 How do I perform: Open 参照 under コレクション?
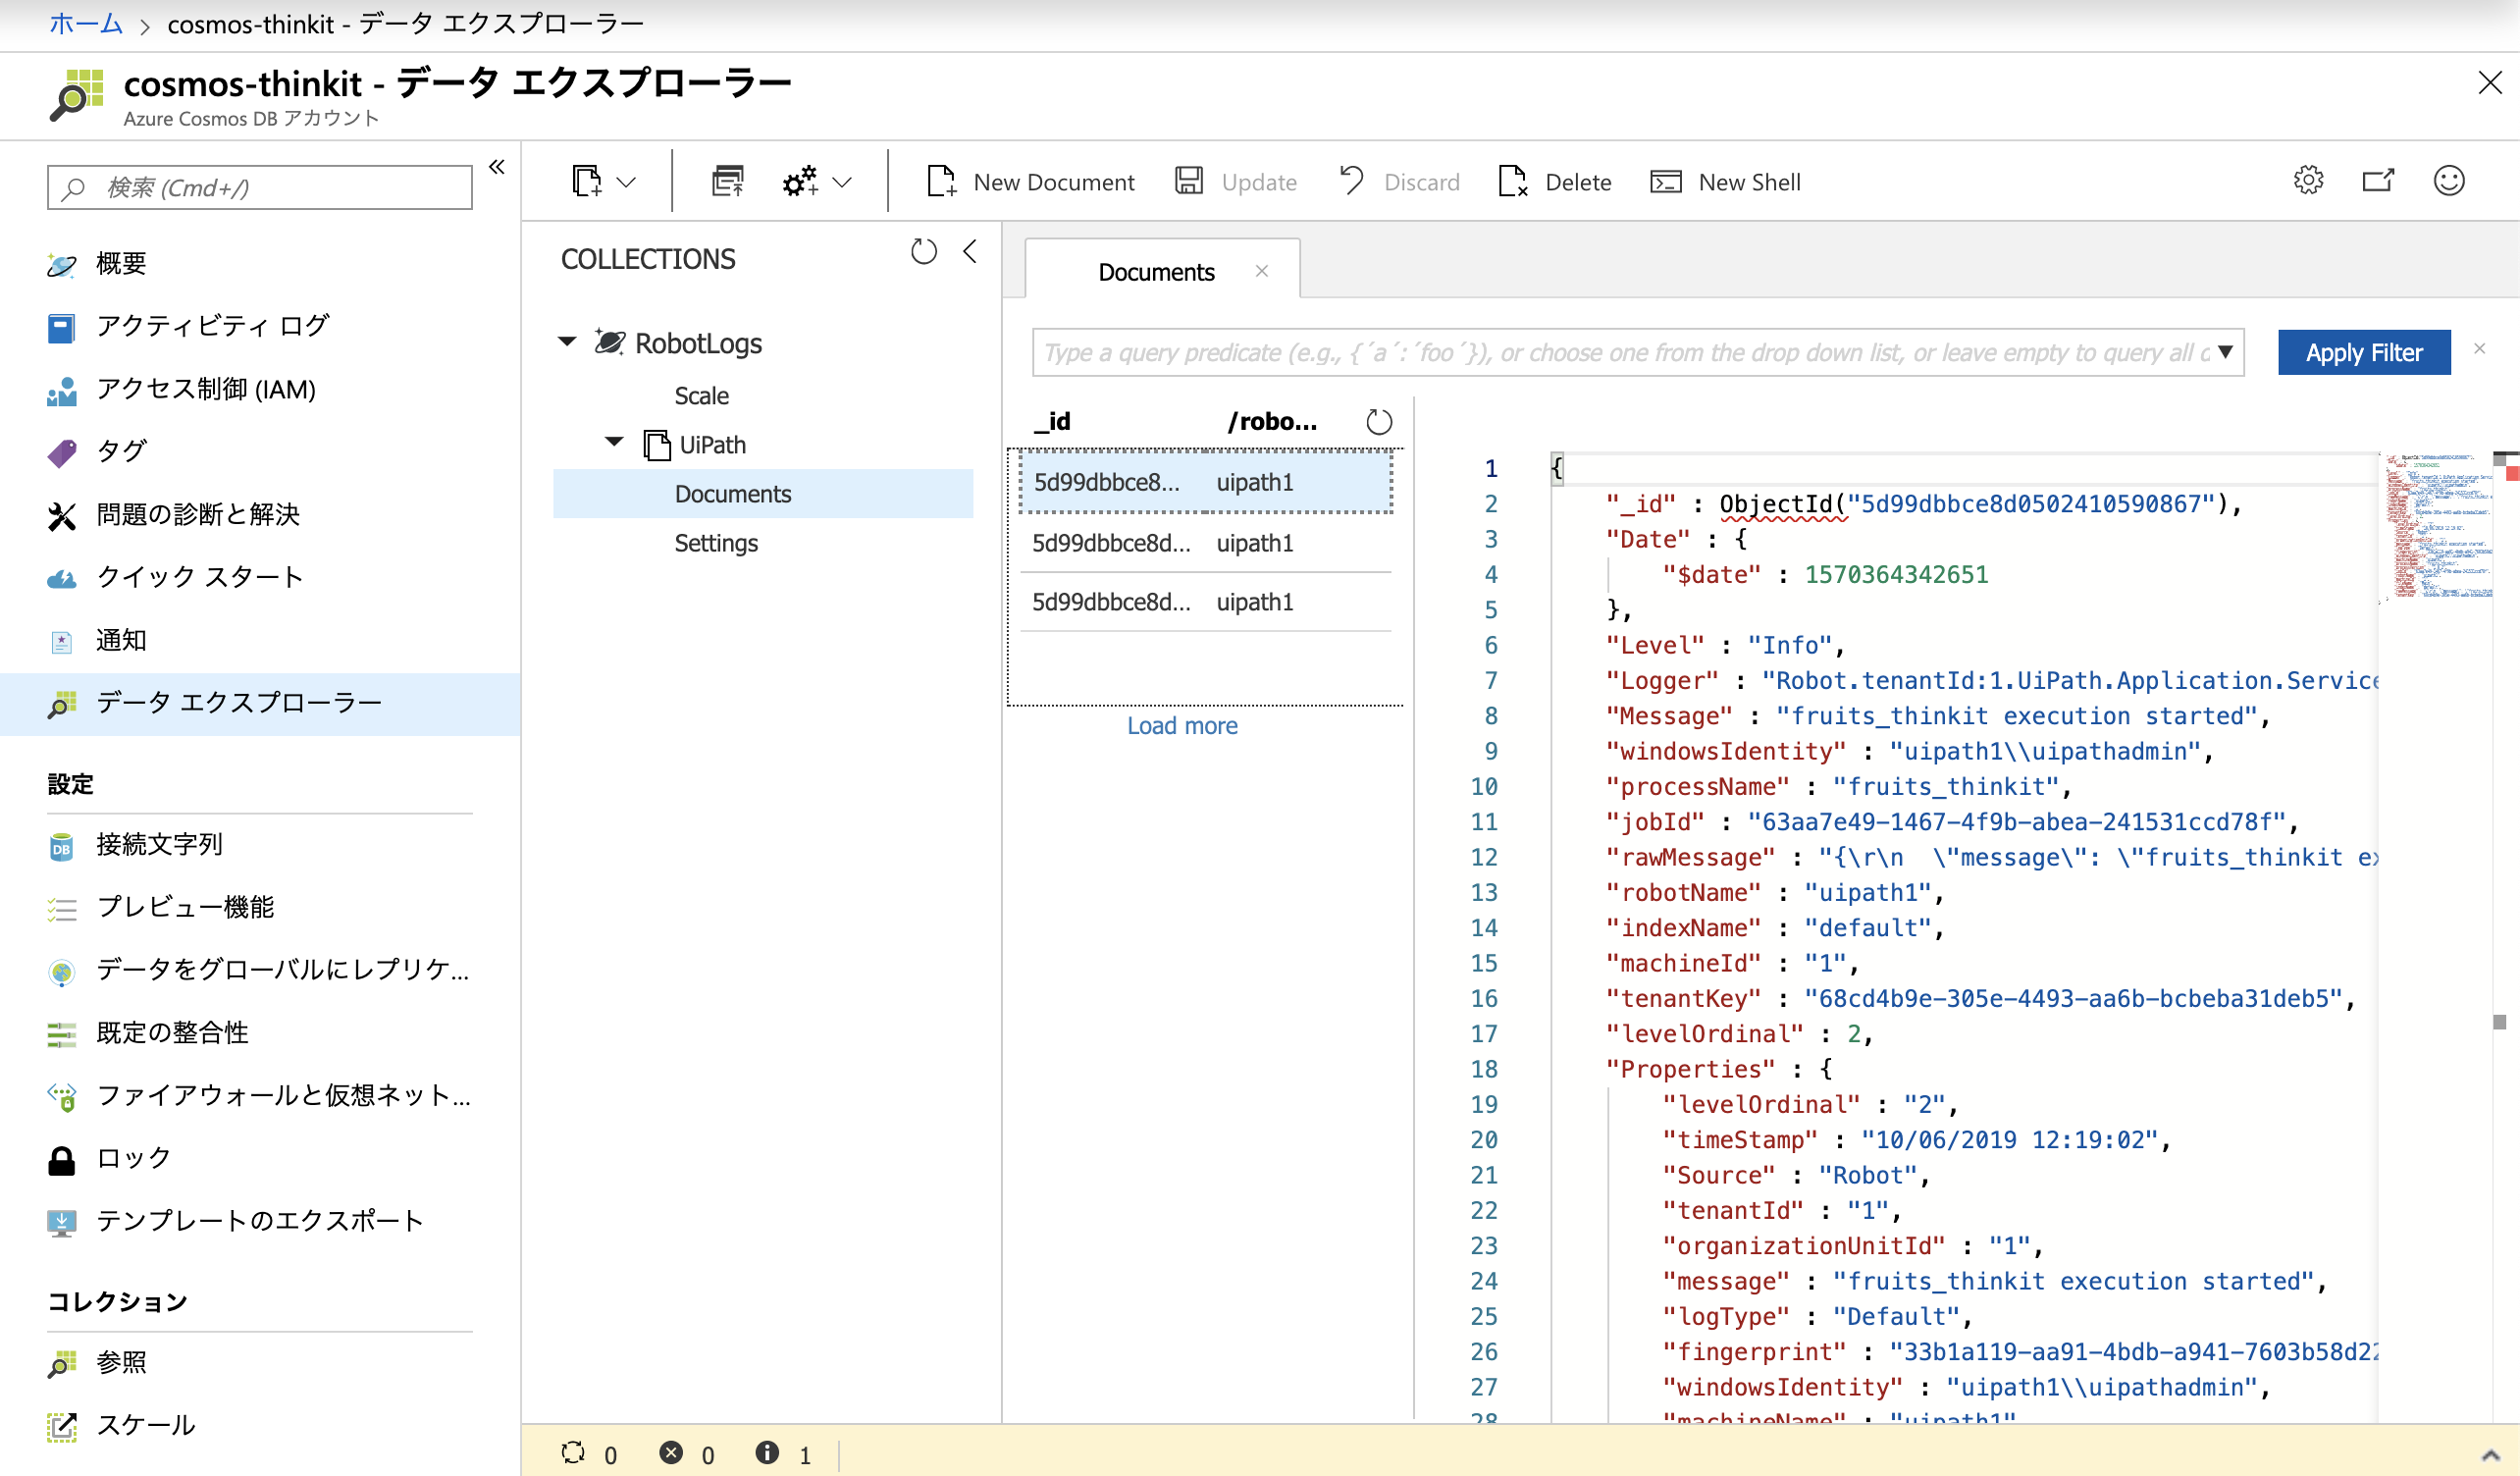point(260,1363)
